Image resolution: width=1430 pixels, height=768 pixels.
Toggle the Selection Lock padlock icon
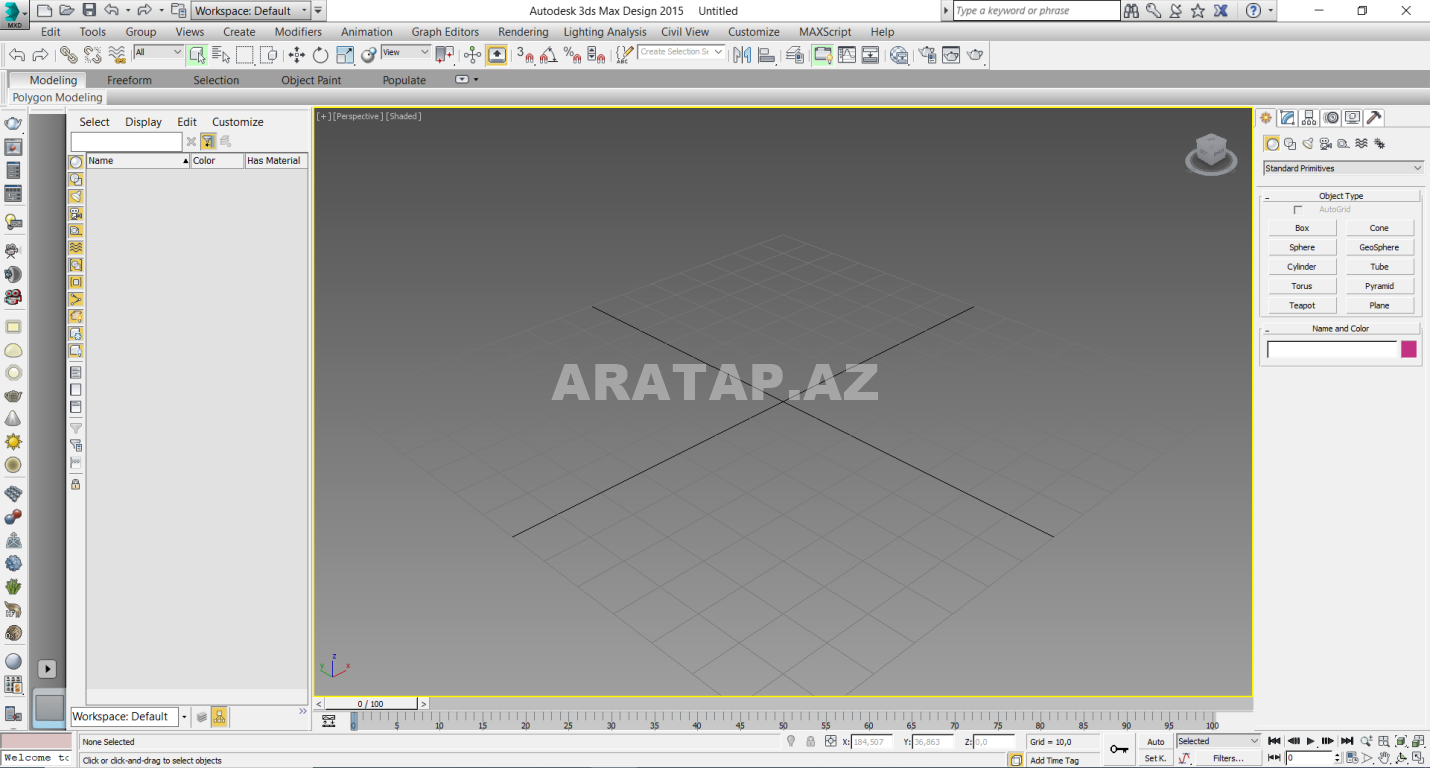tap(810, 741)
